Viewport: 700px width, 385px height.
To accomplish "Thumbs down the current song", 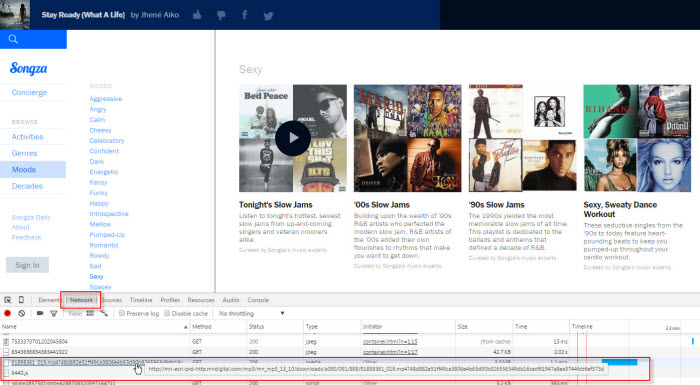I will pos(221,16).
